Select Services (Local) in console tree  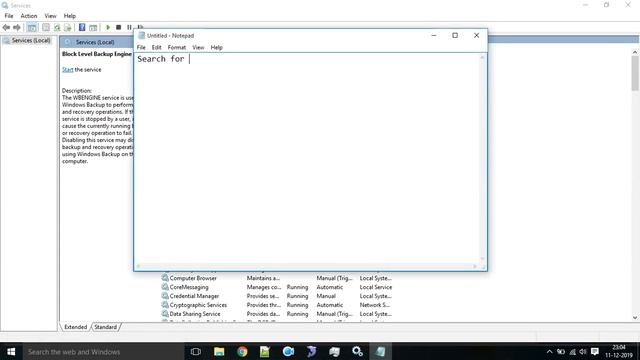[x=31, y=40]
